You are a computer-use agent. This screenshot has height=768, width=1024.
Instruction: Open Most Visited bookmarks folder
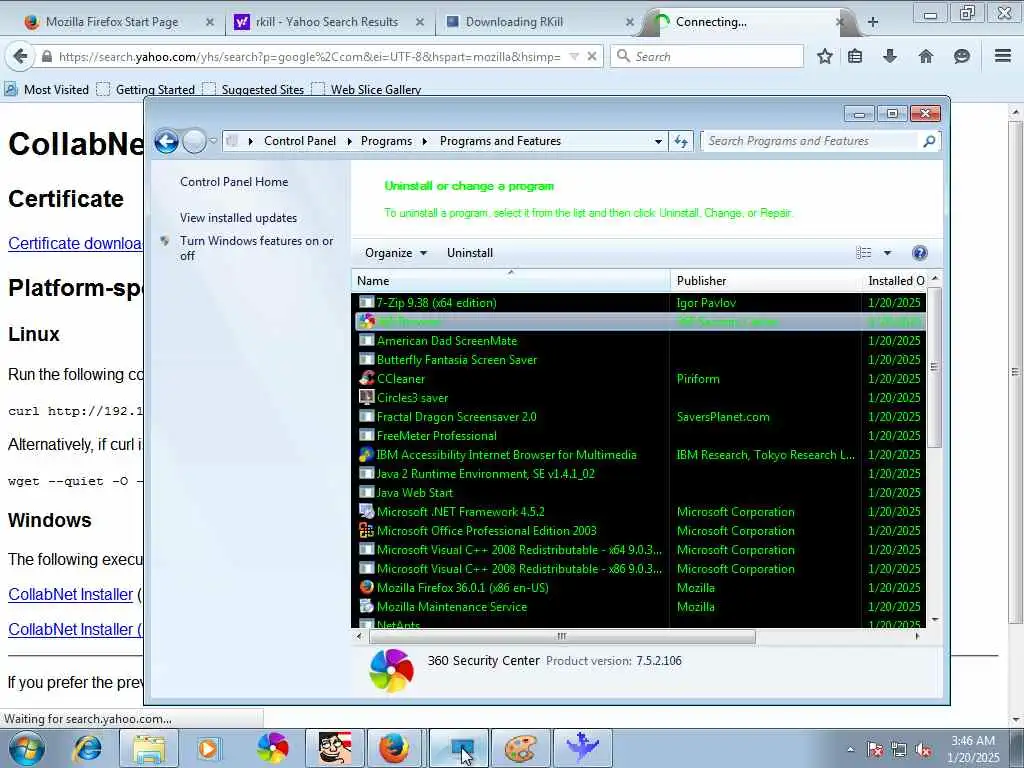[46, 89]
